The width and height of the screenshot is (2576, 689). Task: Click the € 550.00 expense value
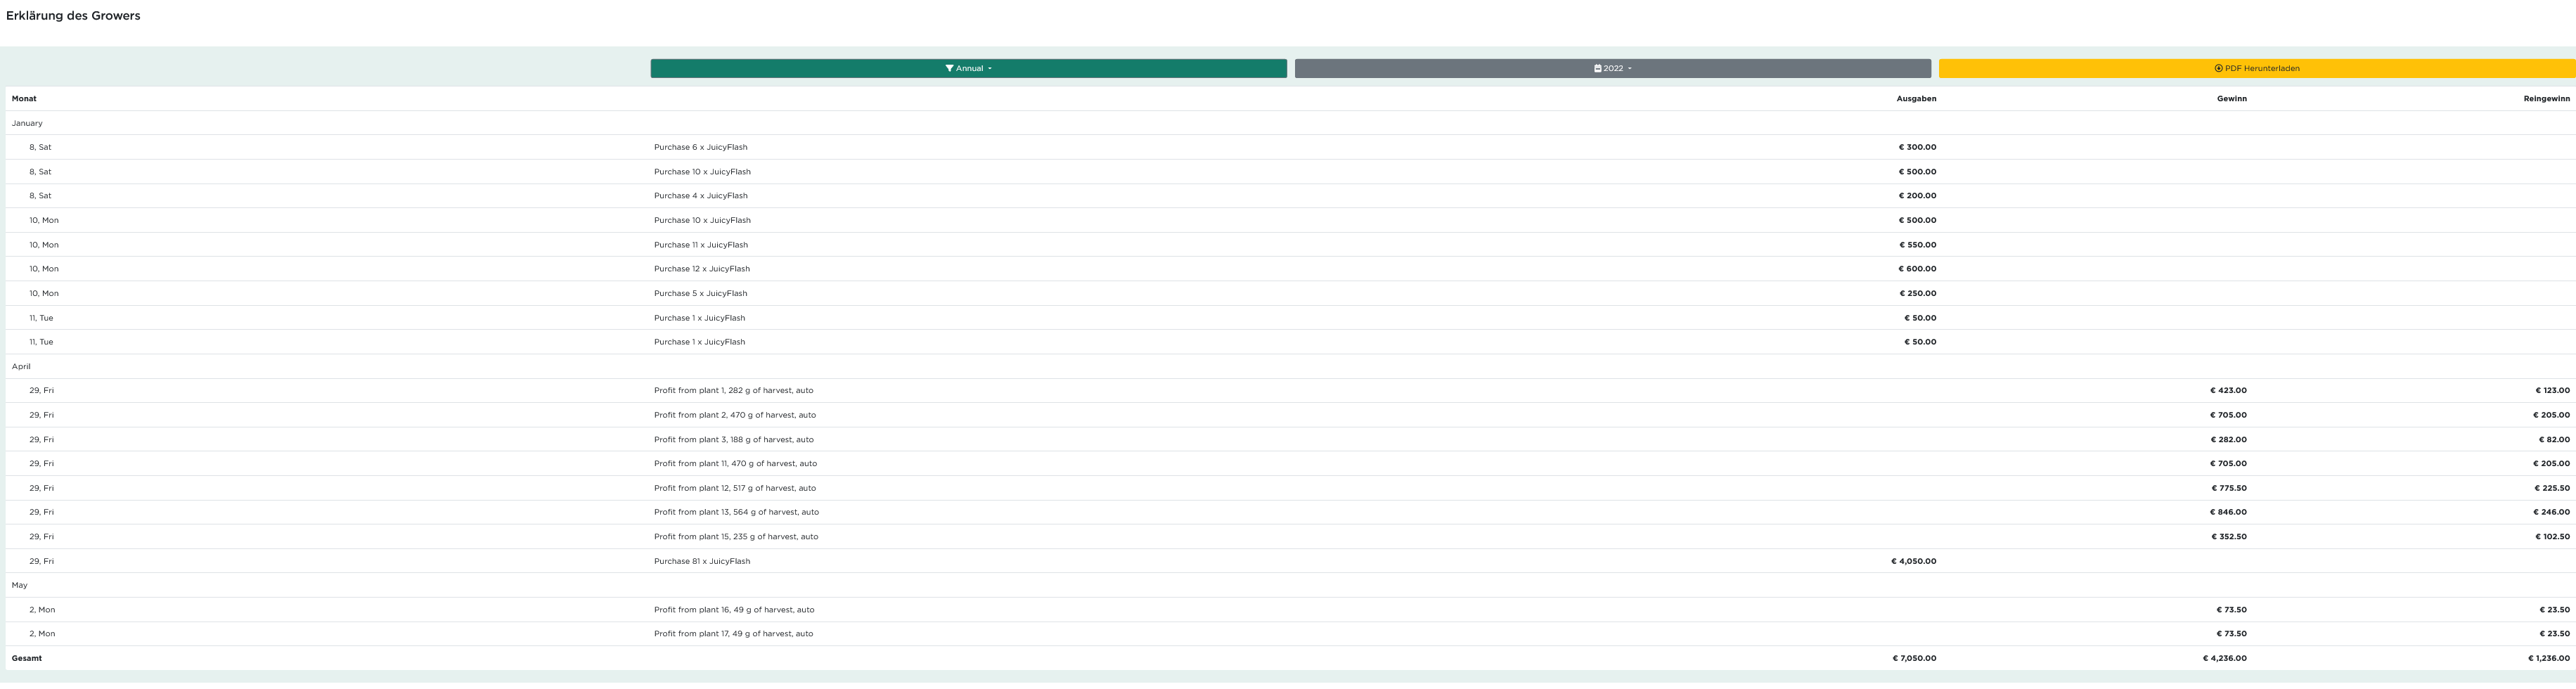click(1917, 245)
